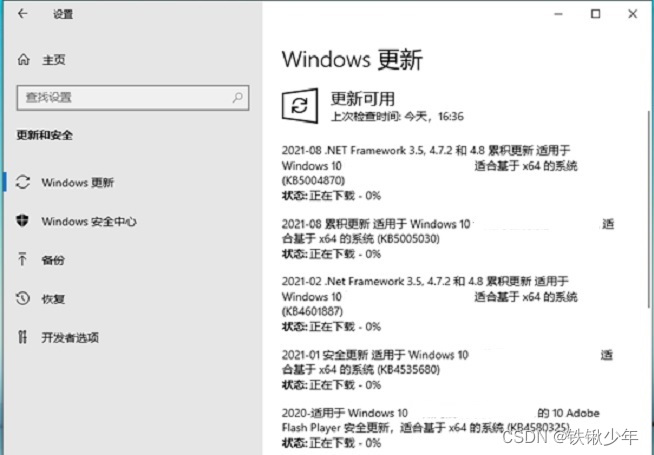654x455 pixels.
Task: Open the 开发者选项 tools icon
Action: 23,337
